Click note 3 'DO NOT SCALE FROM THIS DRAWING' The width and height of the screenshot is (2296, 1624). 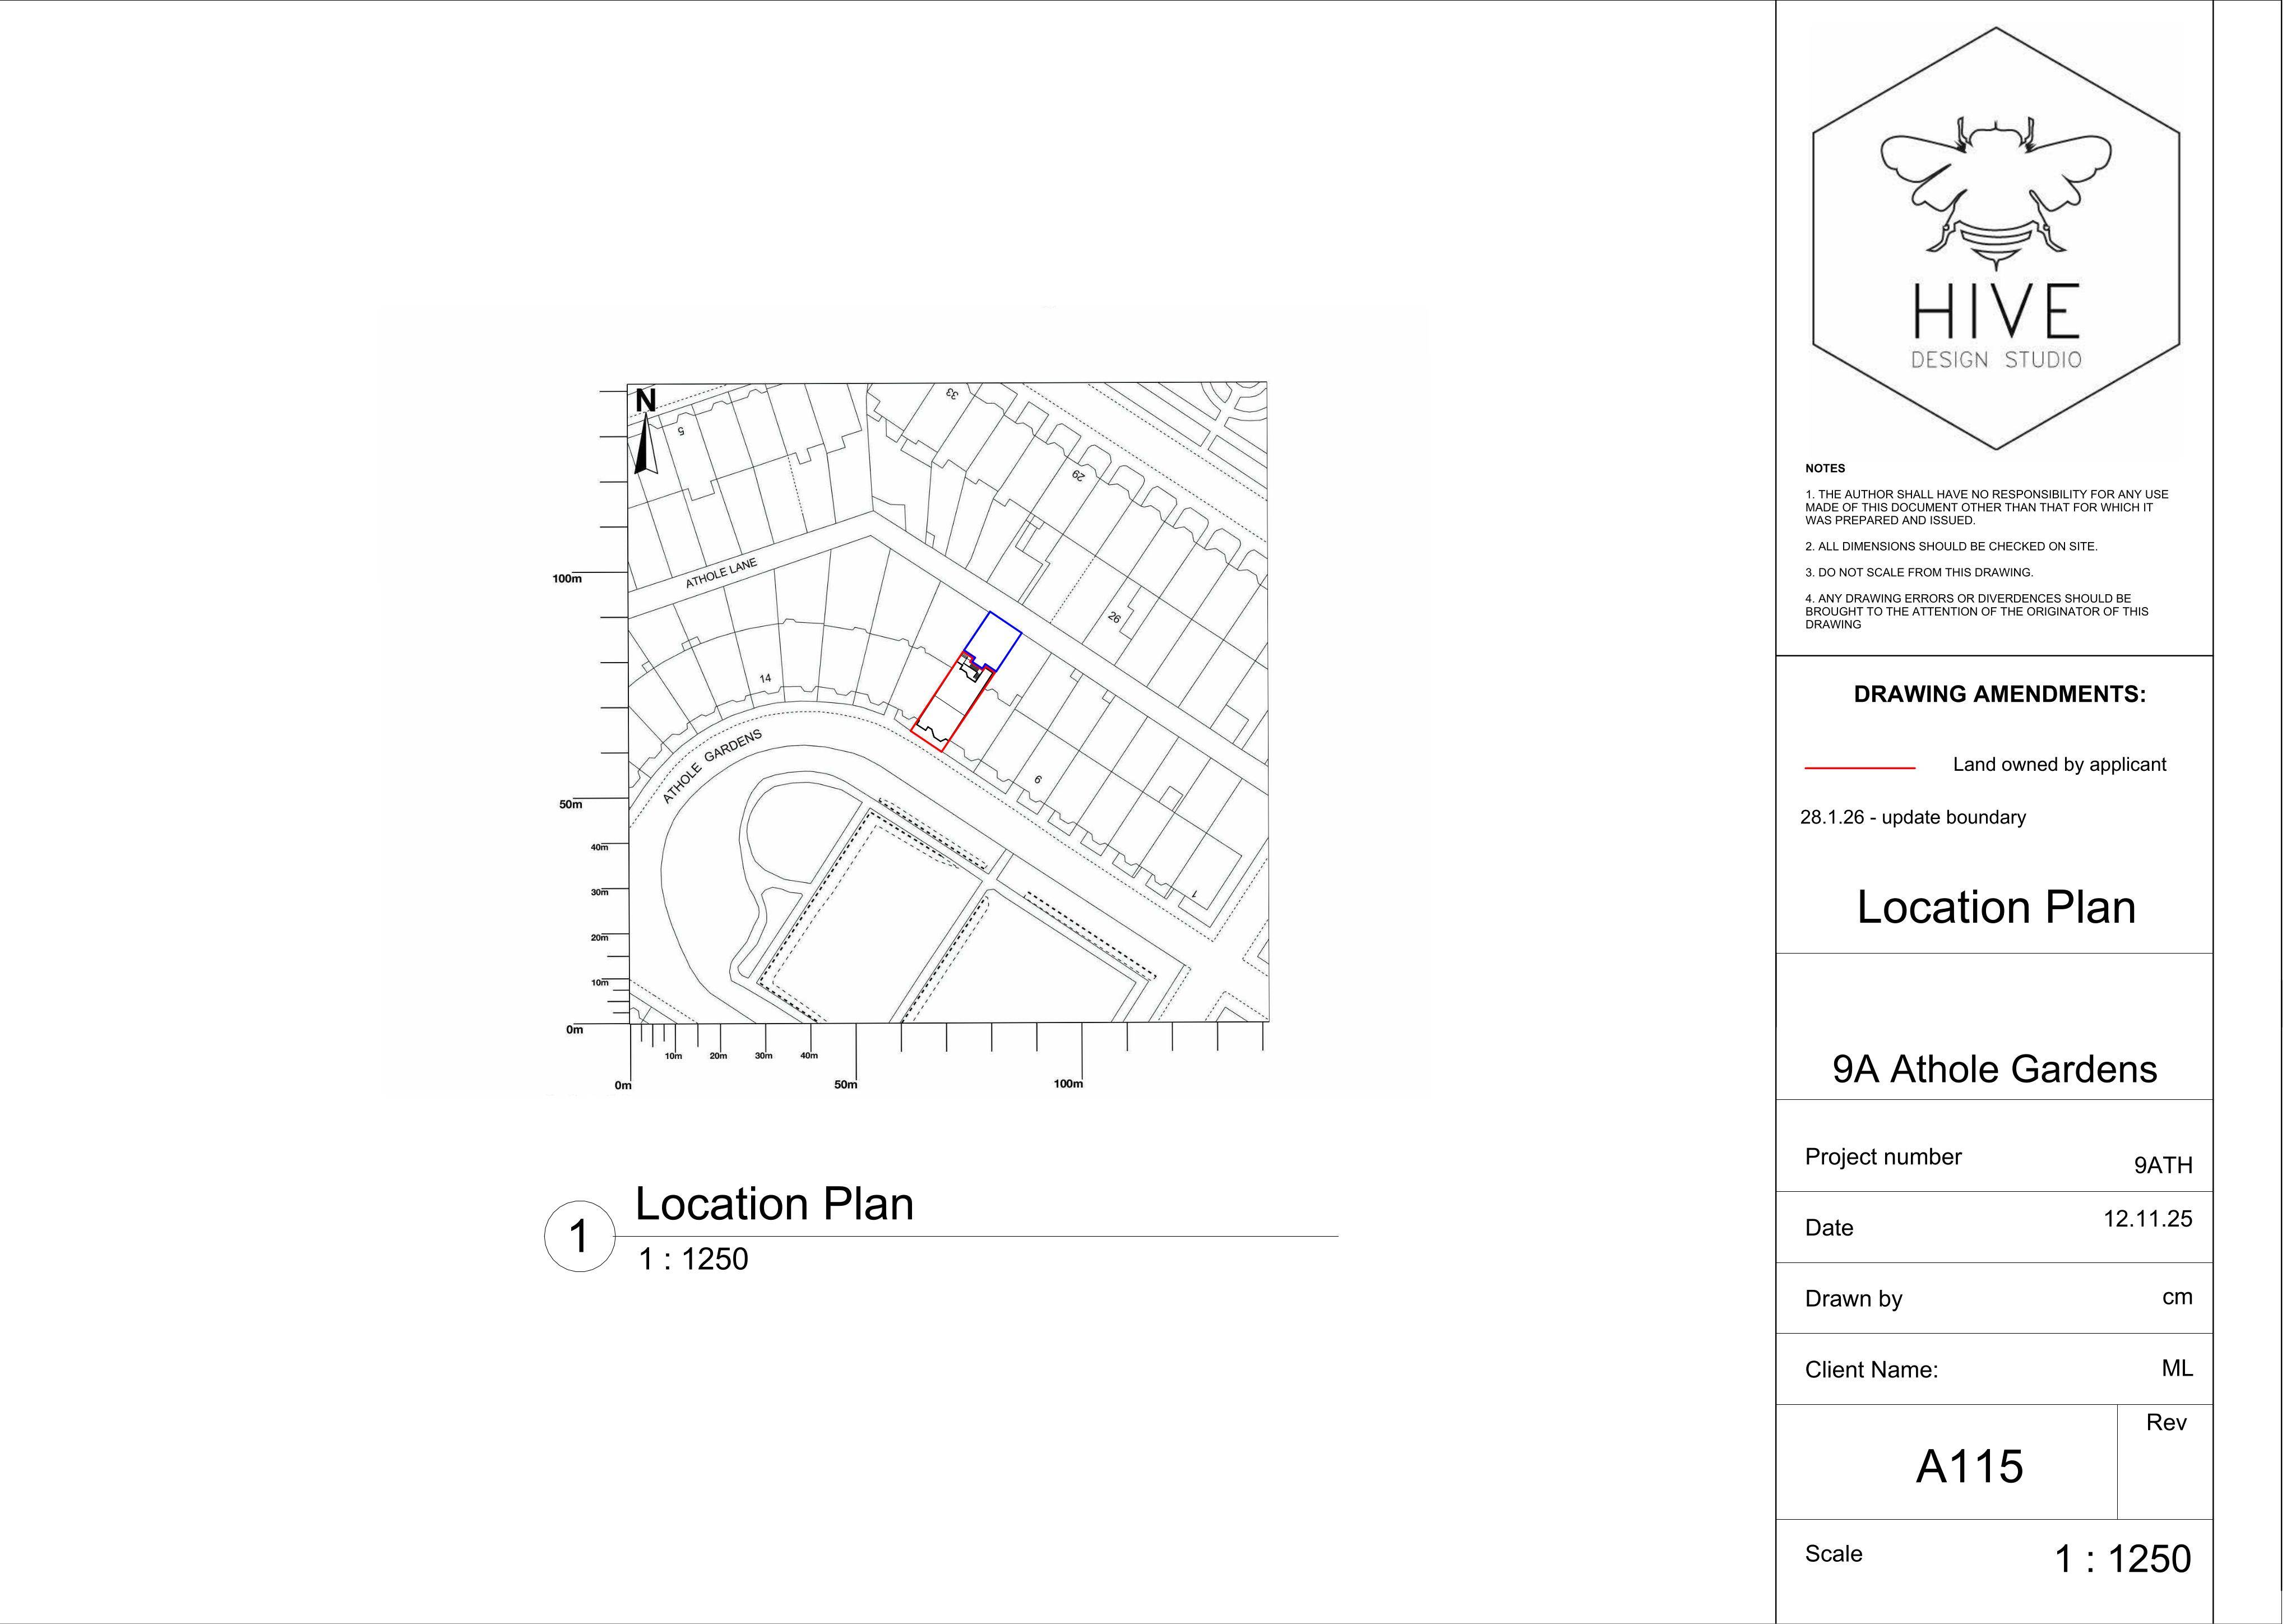(x=1919, y=573)
